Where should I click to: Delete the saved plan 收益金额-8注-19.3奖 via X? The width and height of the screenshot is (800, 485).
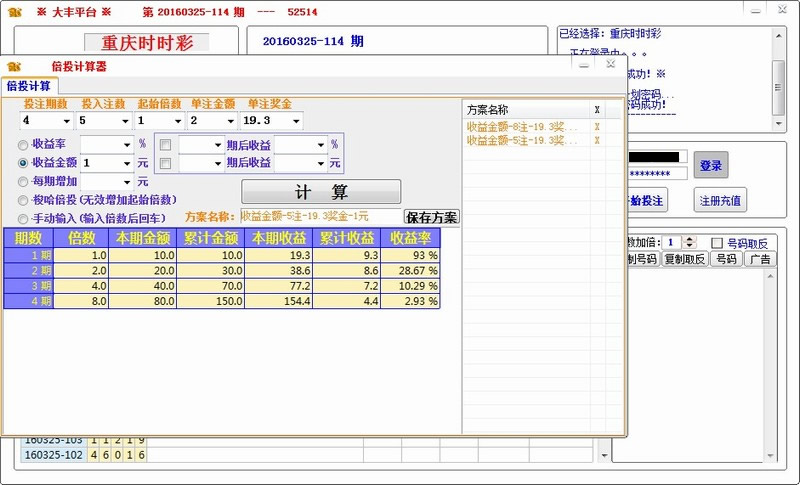pos(597,126)
